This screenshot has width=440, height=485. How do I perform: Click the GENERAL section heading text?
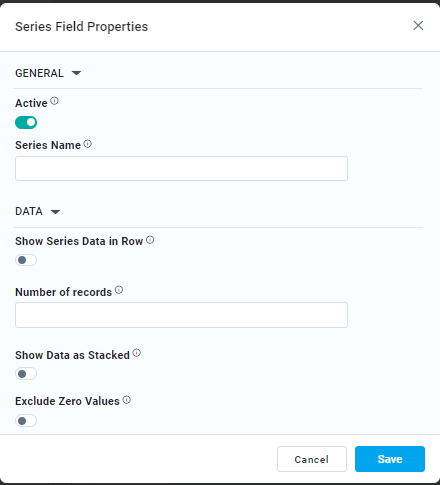pyautogui.click(x=39, y=73)
